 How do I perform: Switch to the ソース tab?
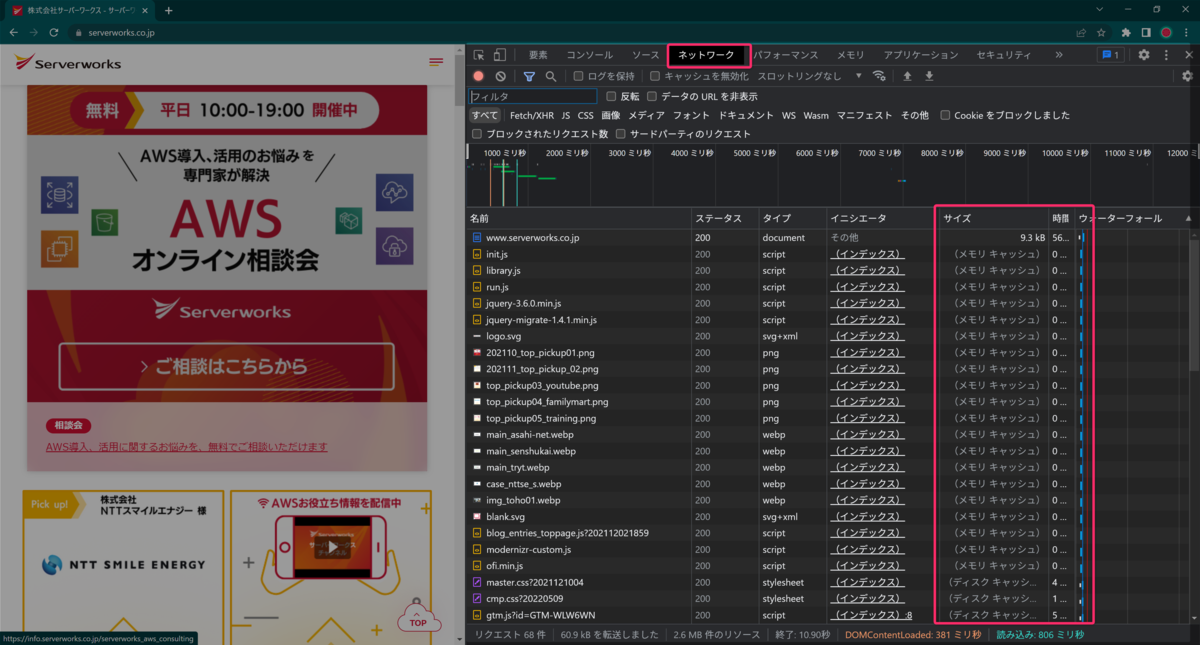pos(646,55)
